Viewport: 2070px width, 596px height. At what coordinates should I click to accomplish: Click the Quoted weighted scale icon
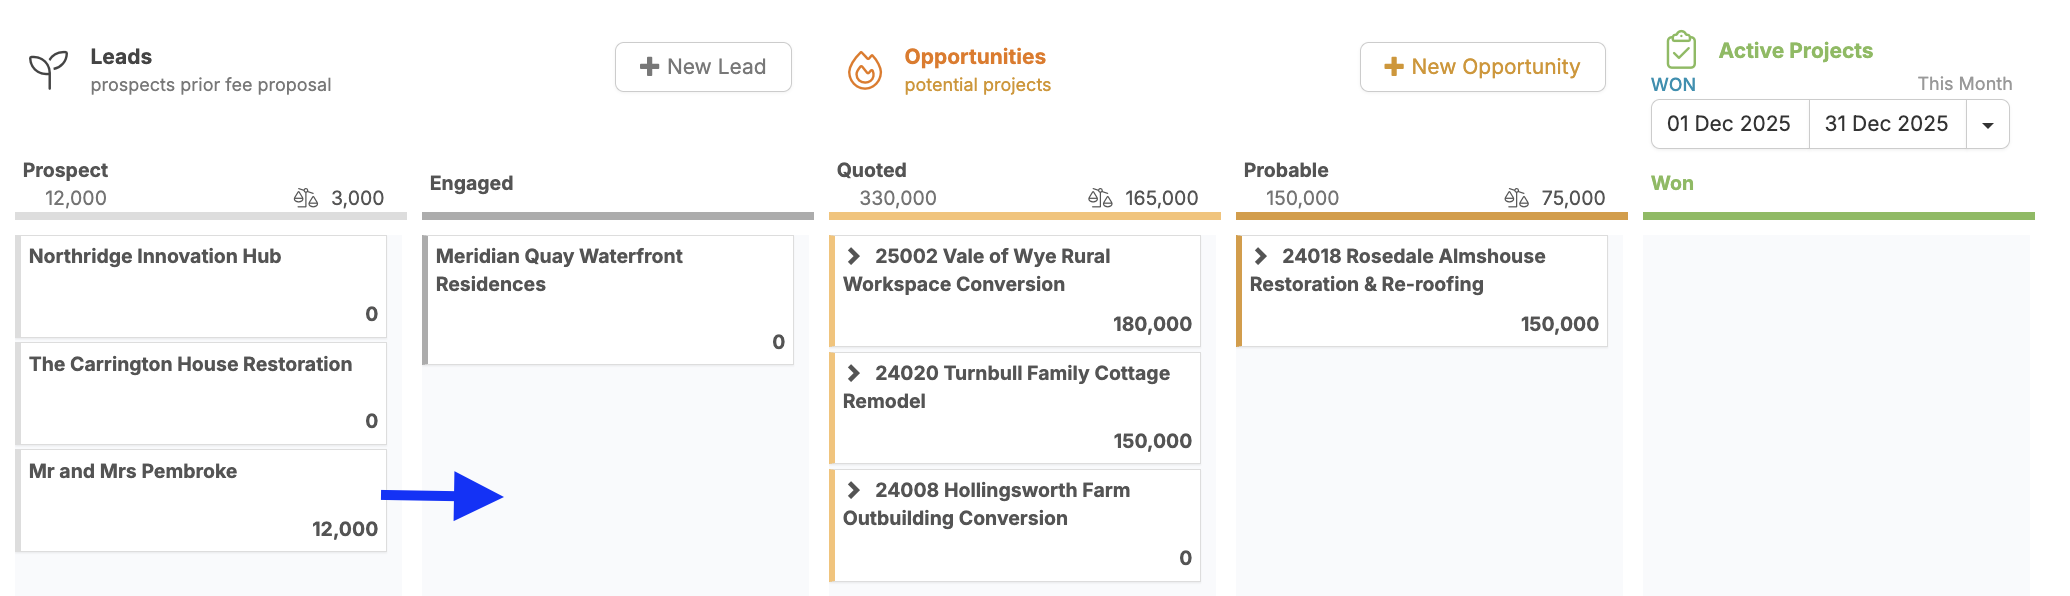pos(1100,198)
